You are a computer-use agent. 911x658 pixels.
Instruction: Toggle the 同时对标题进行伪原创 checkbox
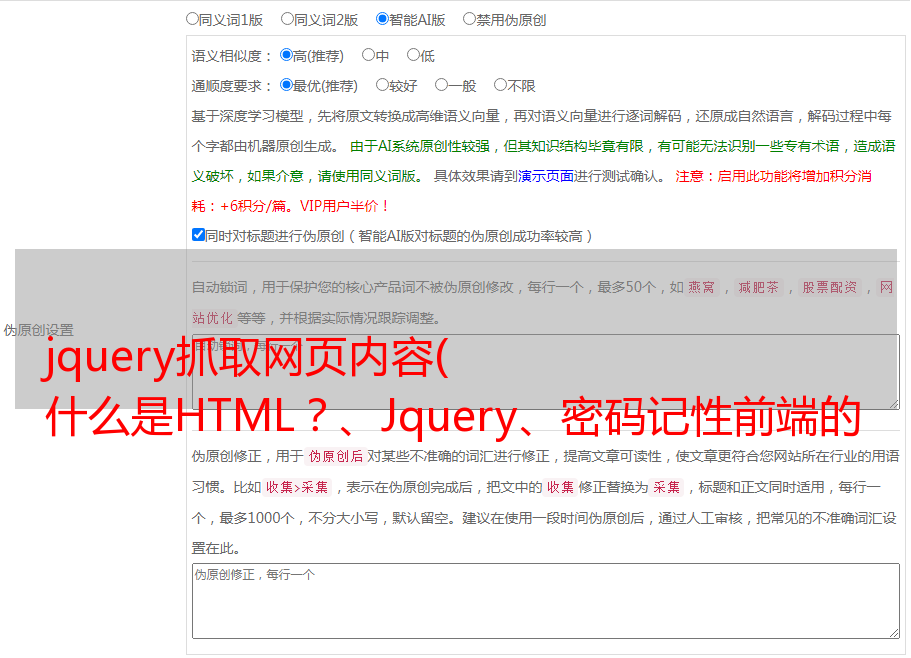[x=198, y=235]
